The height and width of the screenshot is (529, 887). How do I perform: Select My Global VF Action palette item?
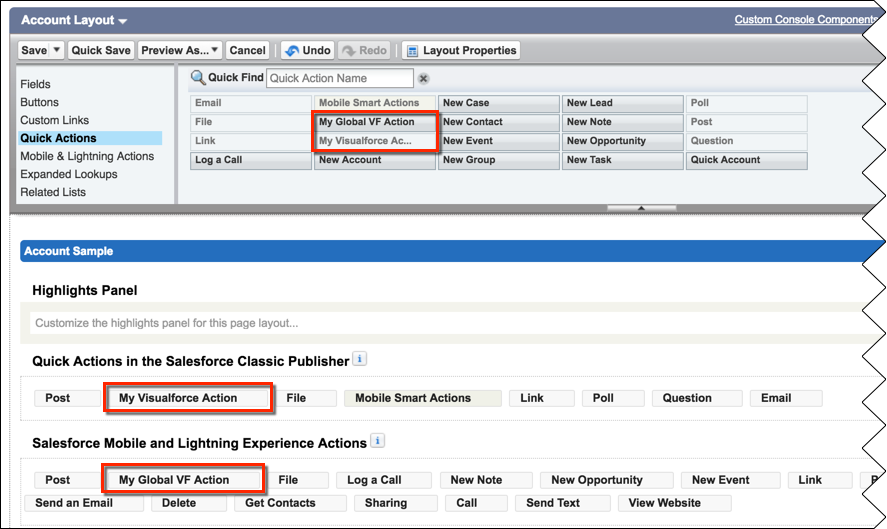pyautogui.click(x=374, y=122)
